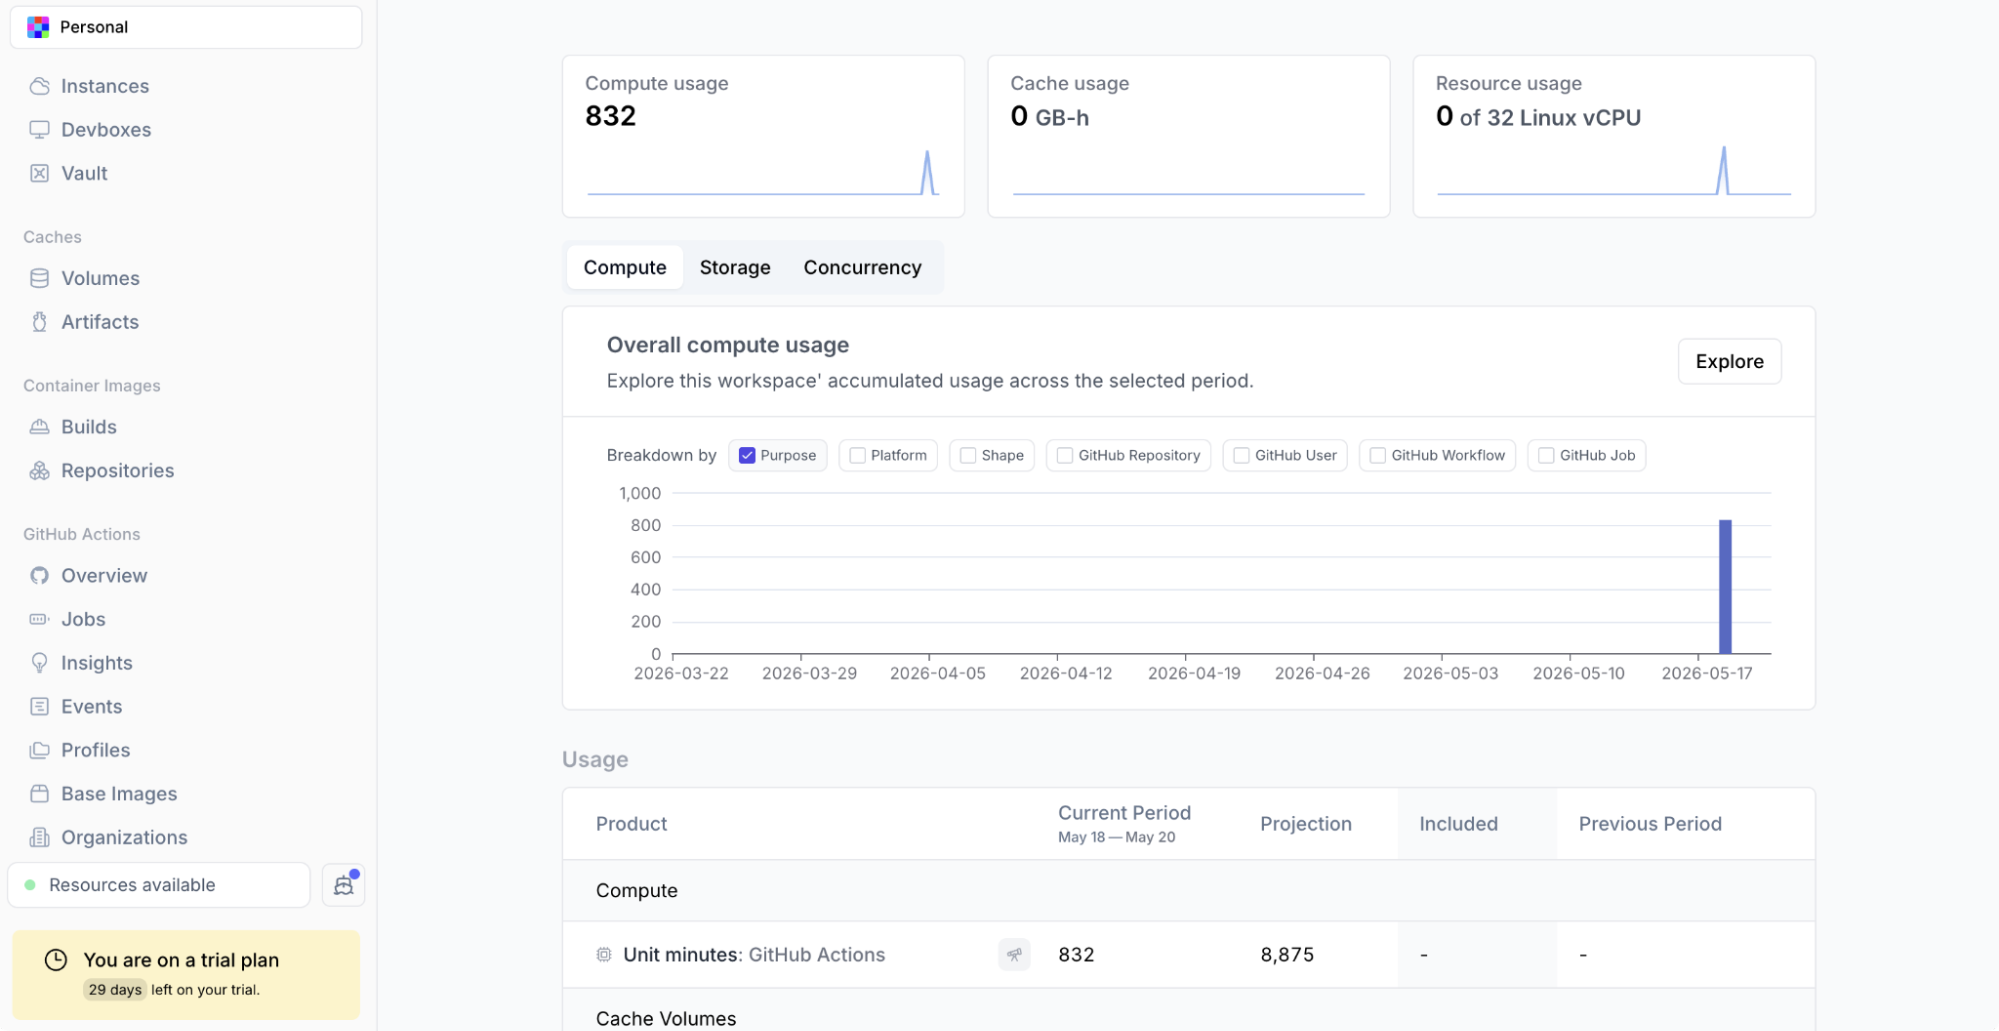Switch to the Storage tab
This screenshot has width=1999, height=1031.
pyautogui.click(x=735, y=267)
